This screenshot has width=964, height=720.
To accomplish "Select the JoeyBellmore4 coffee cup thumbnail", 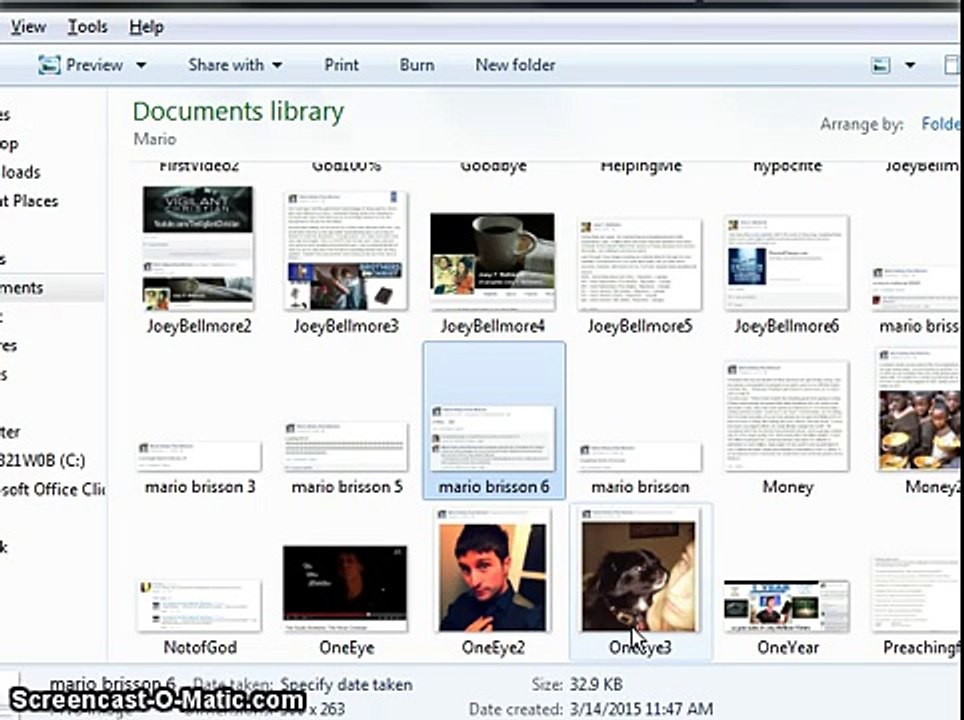I will pos(492,261).
